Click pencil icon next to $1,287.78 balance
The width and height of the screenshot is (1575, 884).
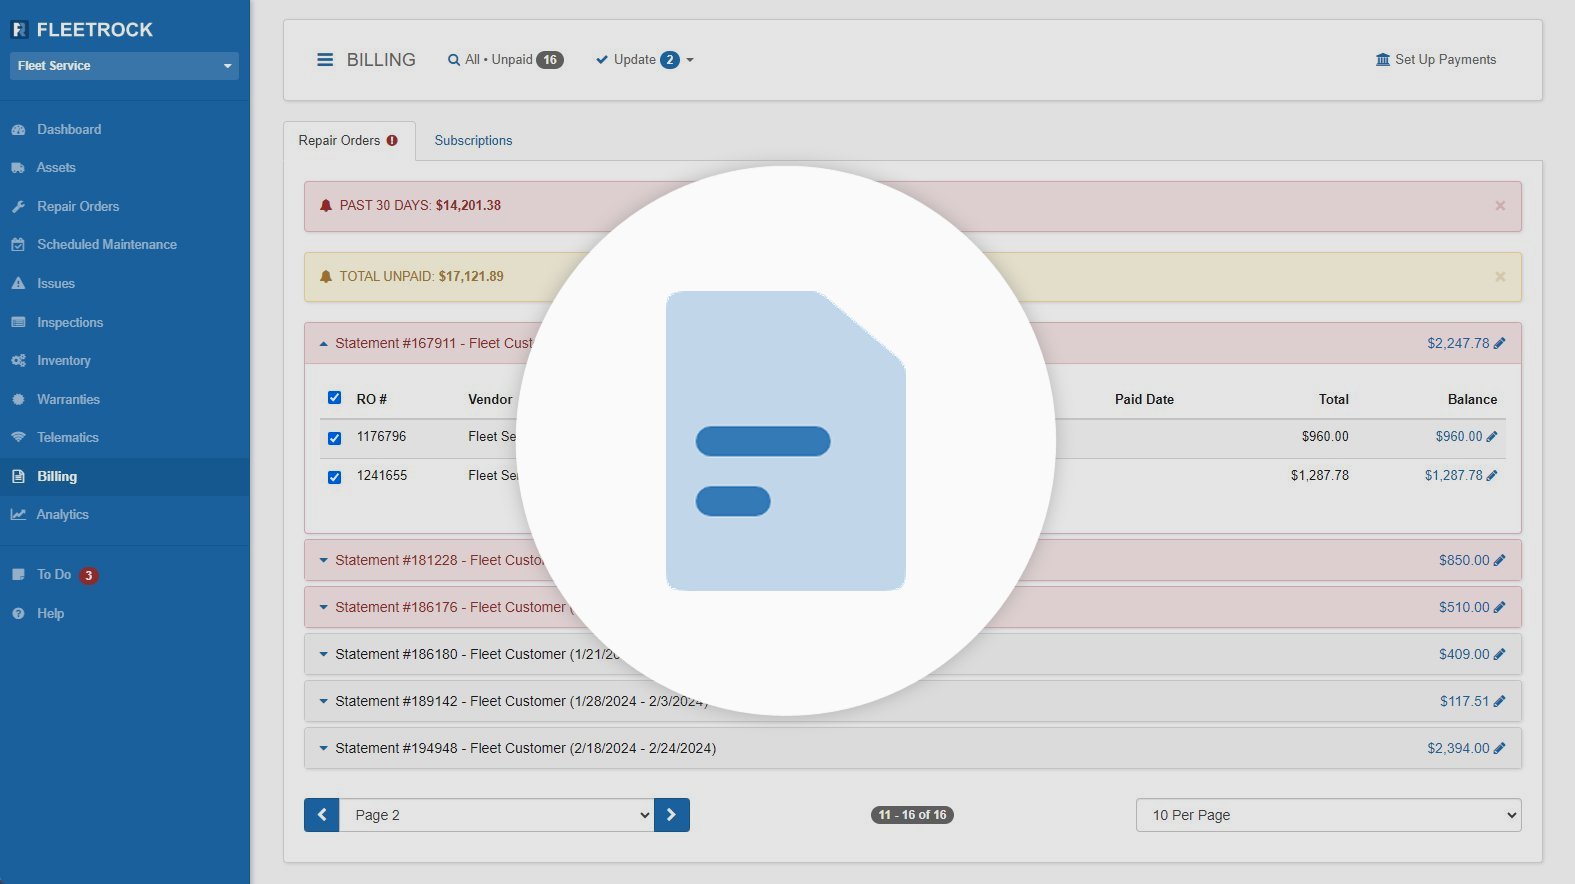(1492, 476)
